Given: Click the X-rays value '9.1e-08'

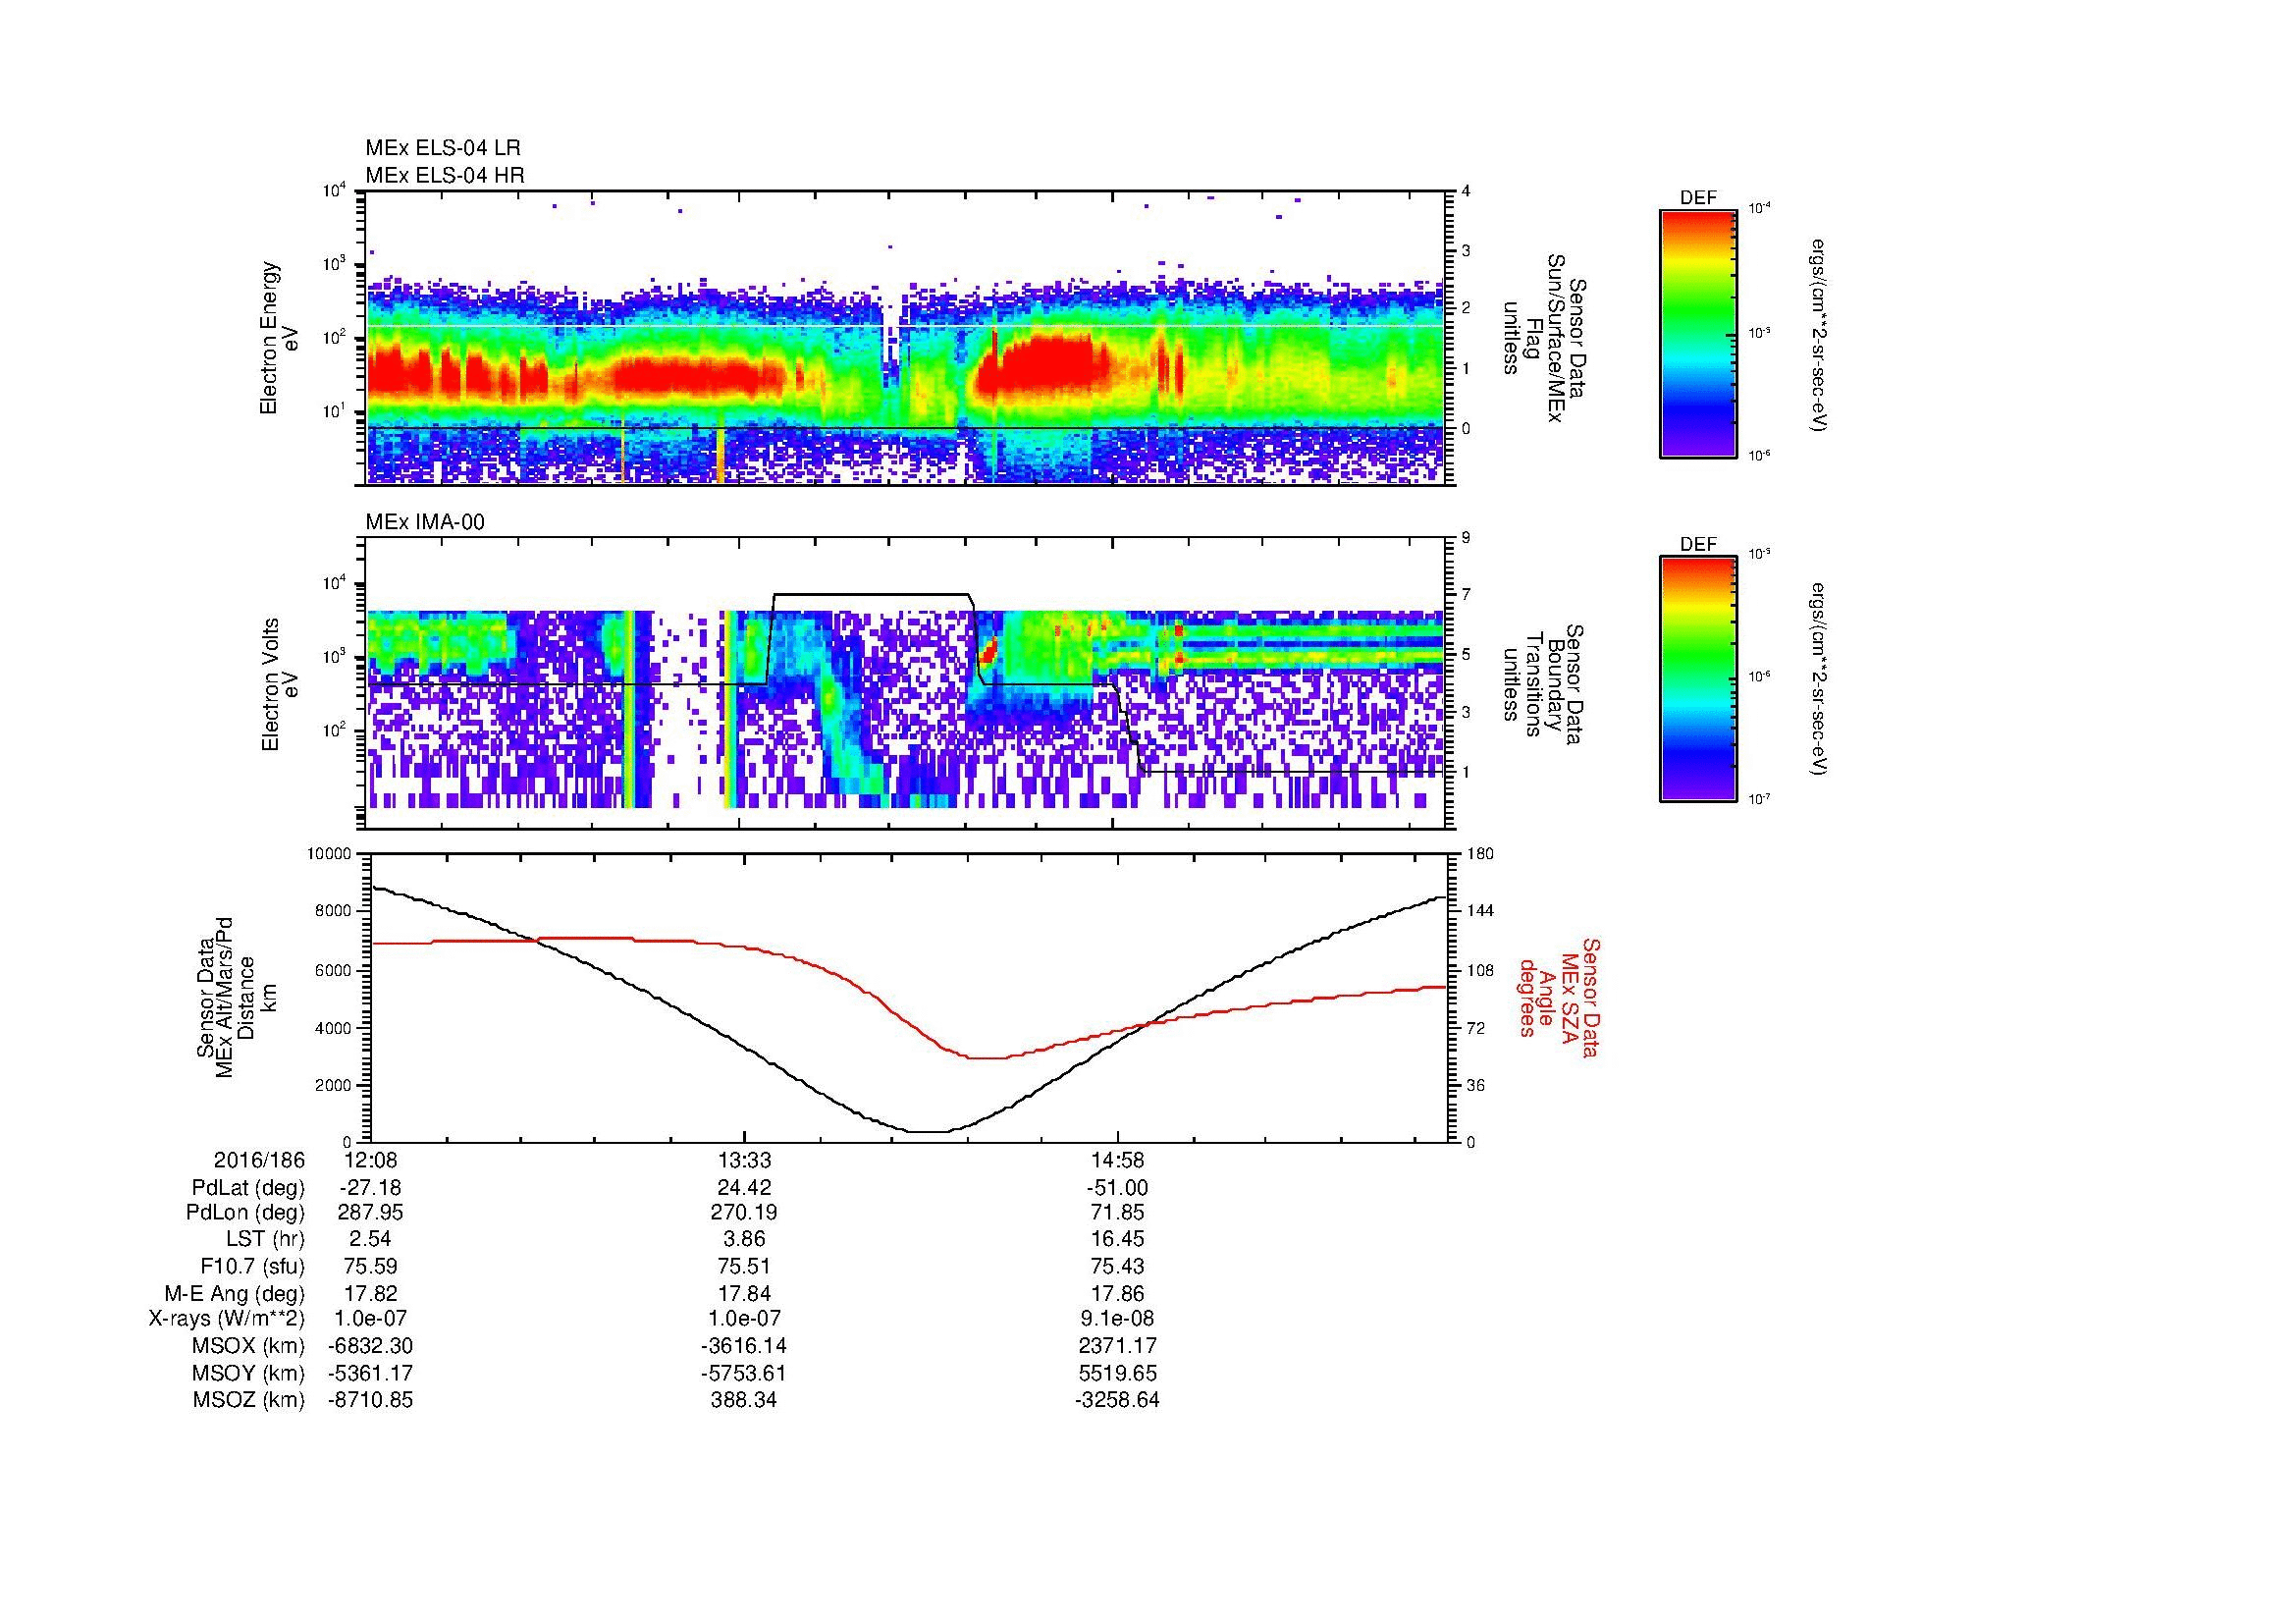Looking at the screenshot, I should tap(1117, 1319).
